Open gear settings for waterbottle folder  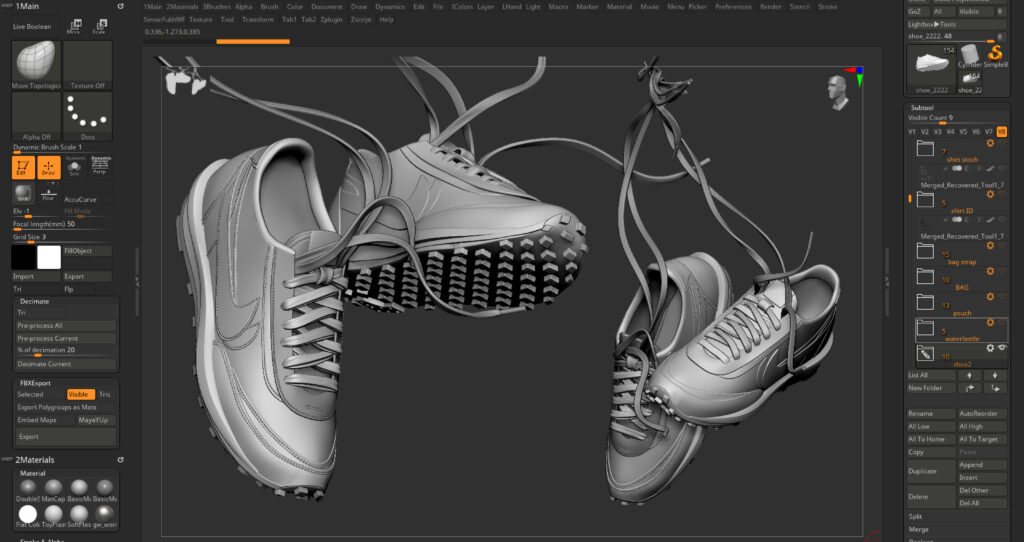tap(990, 323)
